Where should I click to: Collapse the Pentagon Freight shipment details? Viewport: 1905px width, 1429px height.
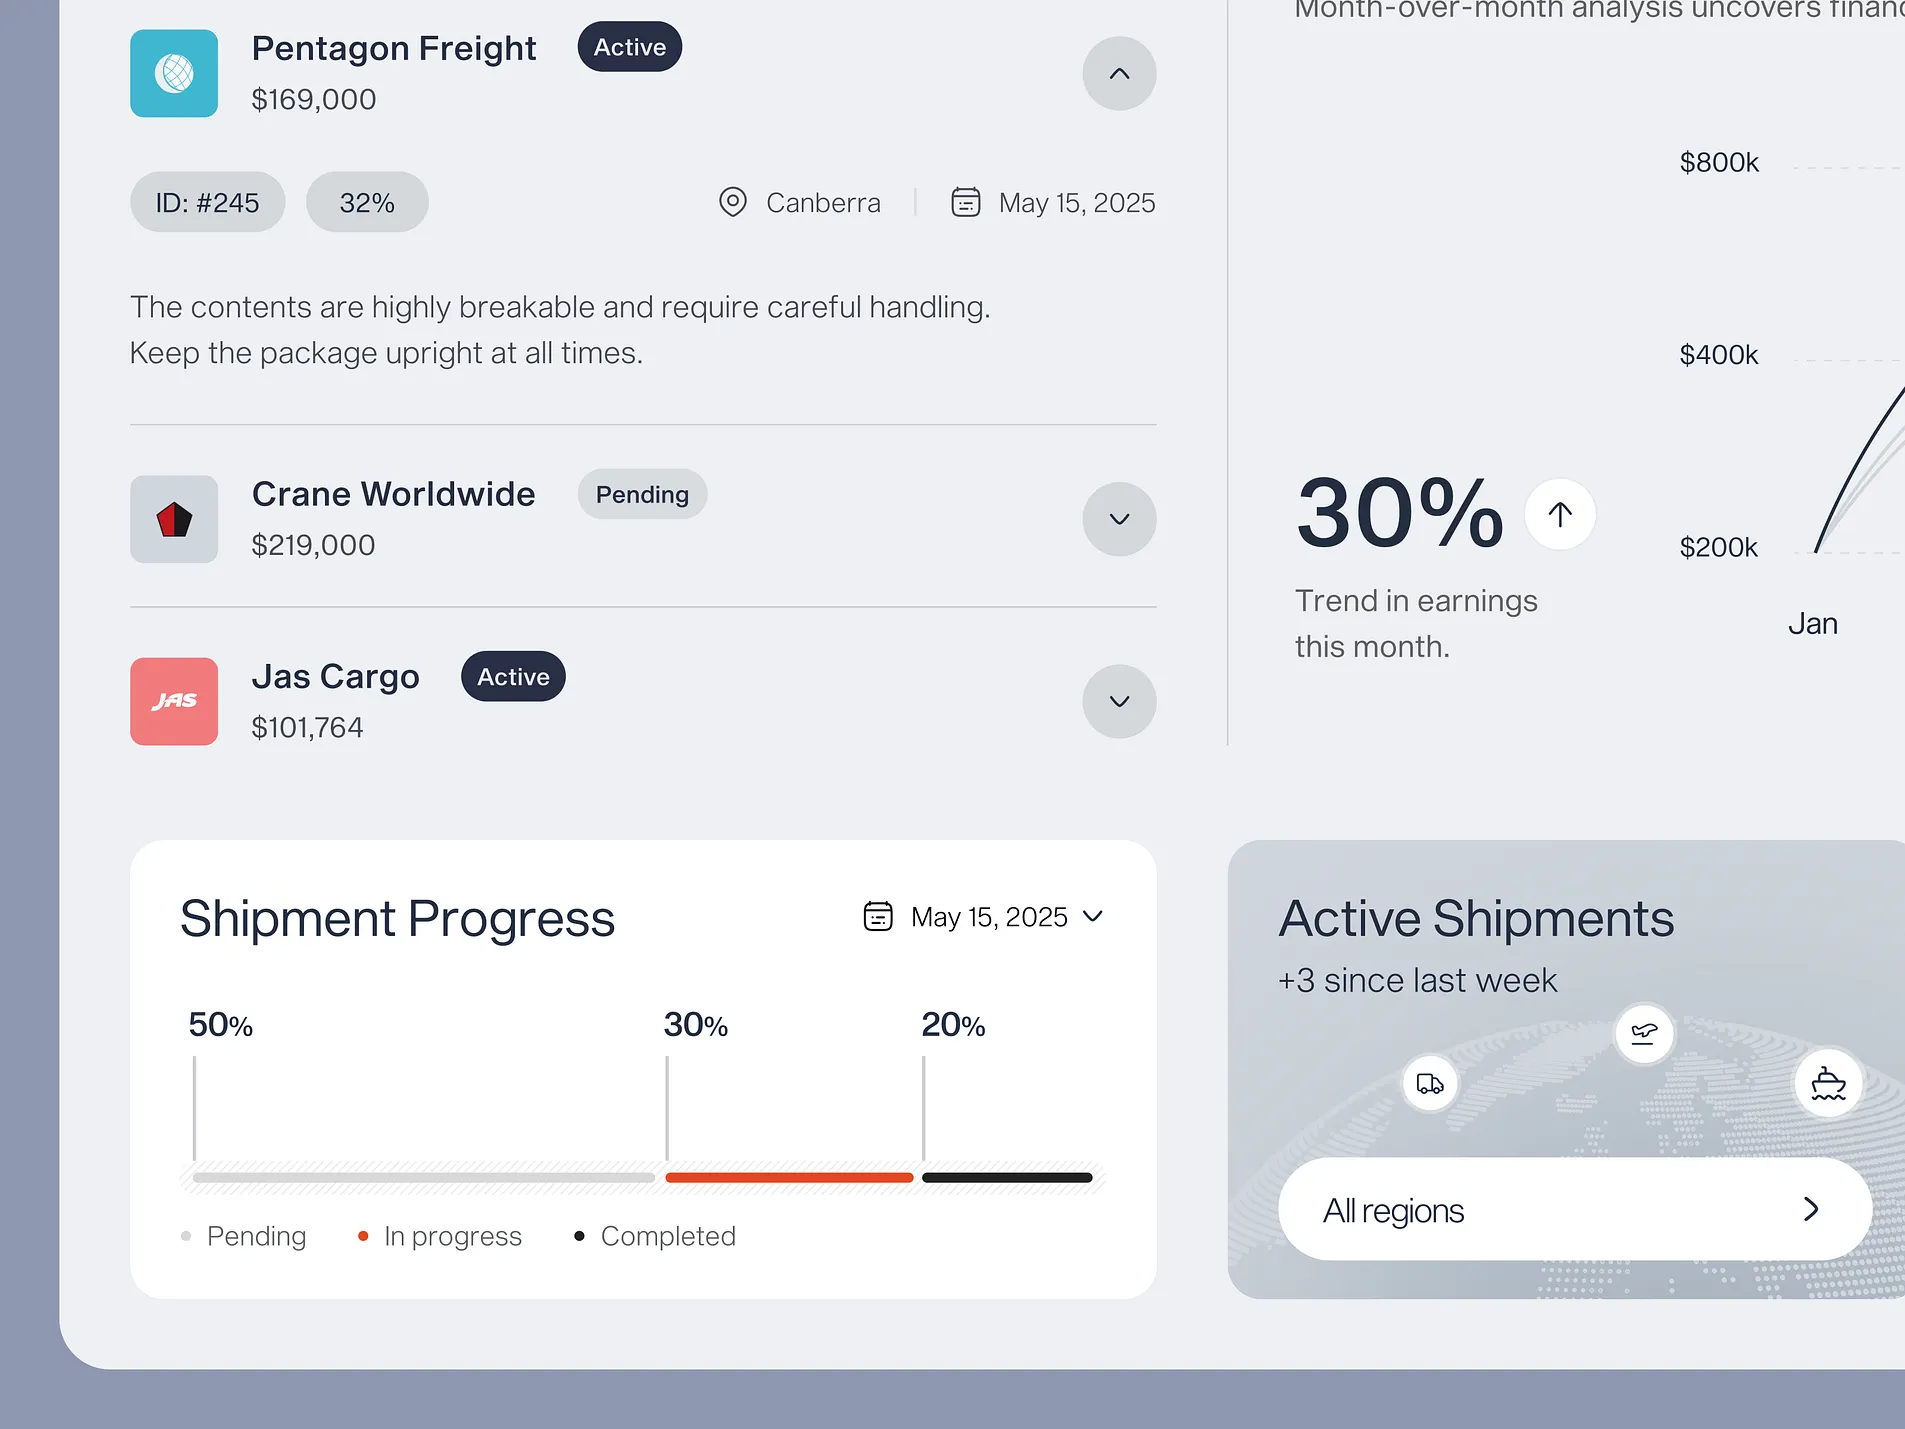click(x=1119, y=73)
